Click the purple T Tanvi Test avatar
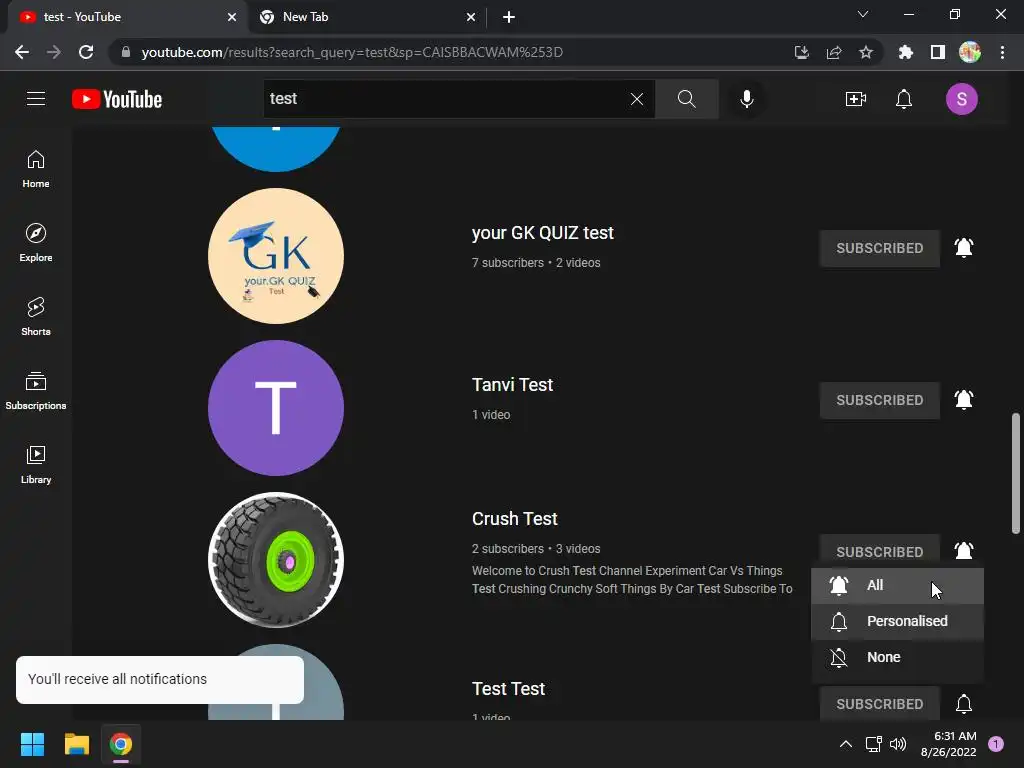 tap(276, 408)
